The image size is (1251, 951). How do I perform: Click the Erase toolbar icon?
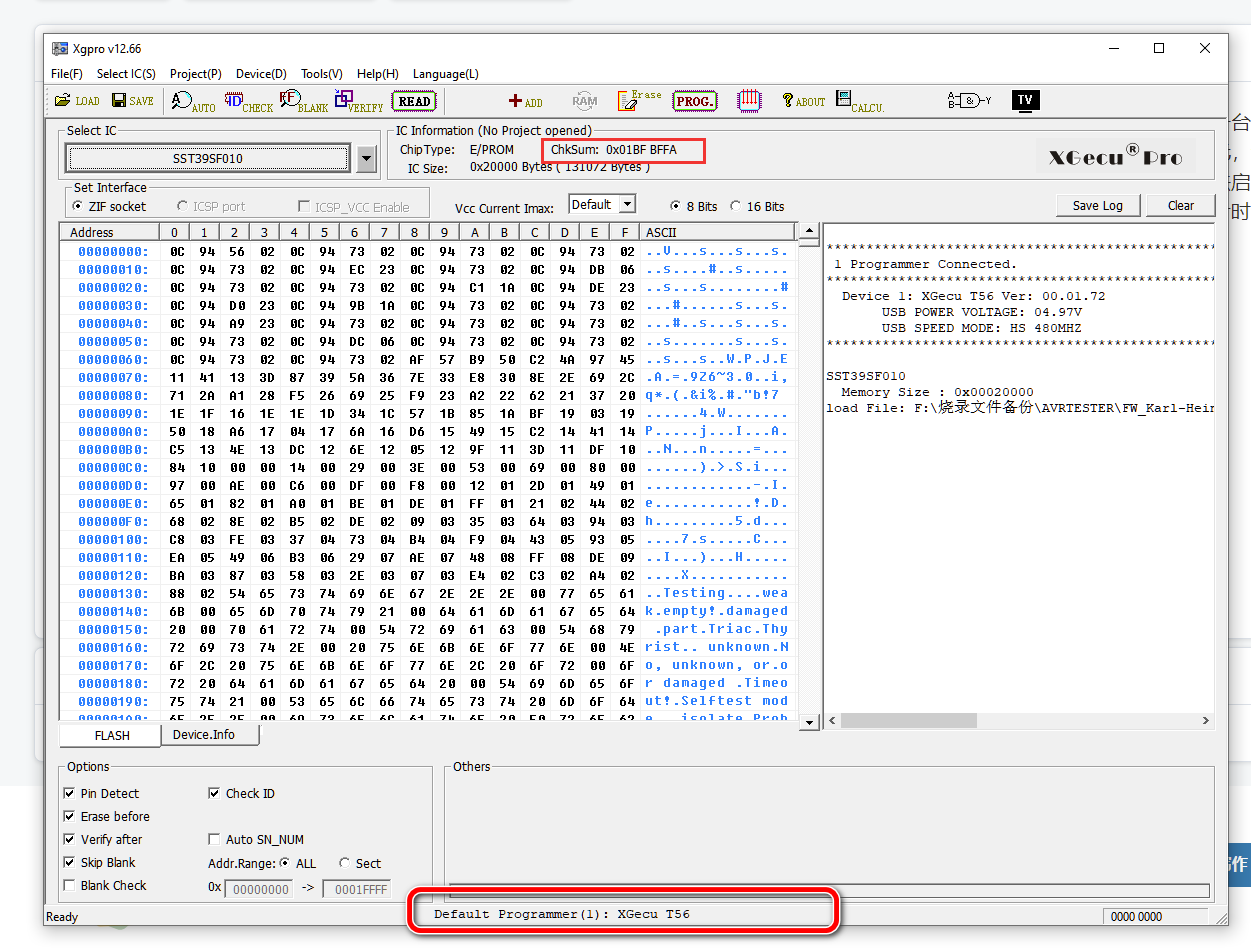(639, 100)
